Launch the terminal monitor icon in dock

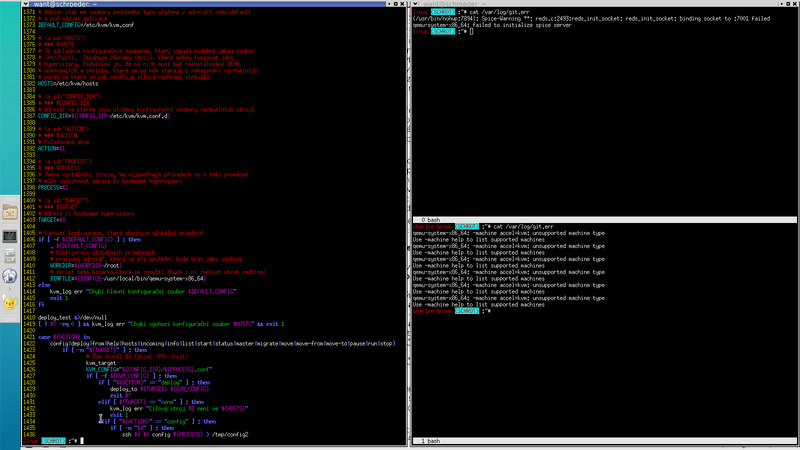point(10,236)
